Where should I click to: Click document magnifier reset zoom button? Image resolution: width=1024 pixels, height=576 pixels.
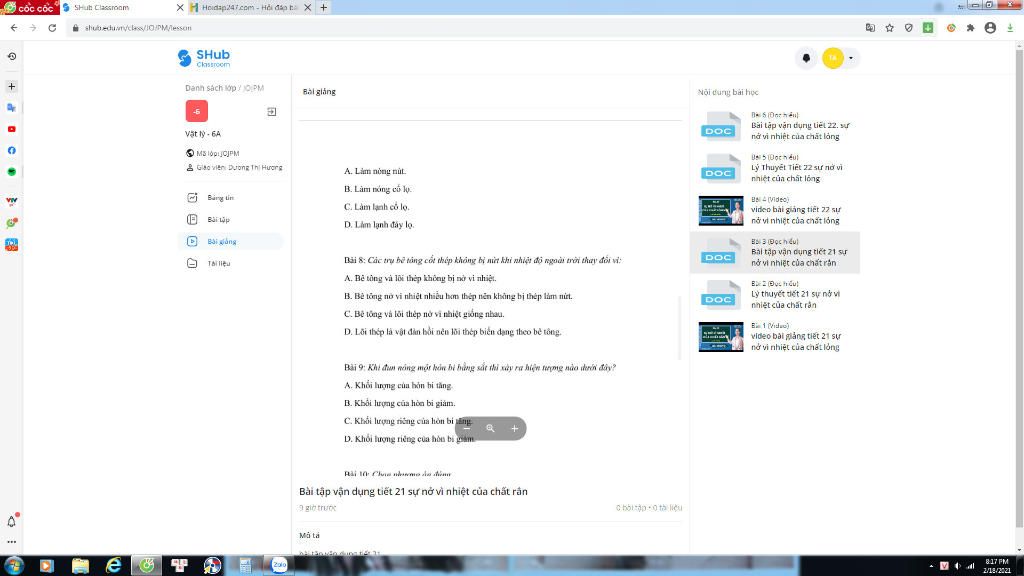click(490, 428)
